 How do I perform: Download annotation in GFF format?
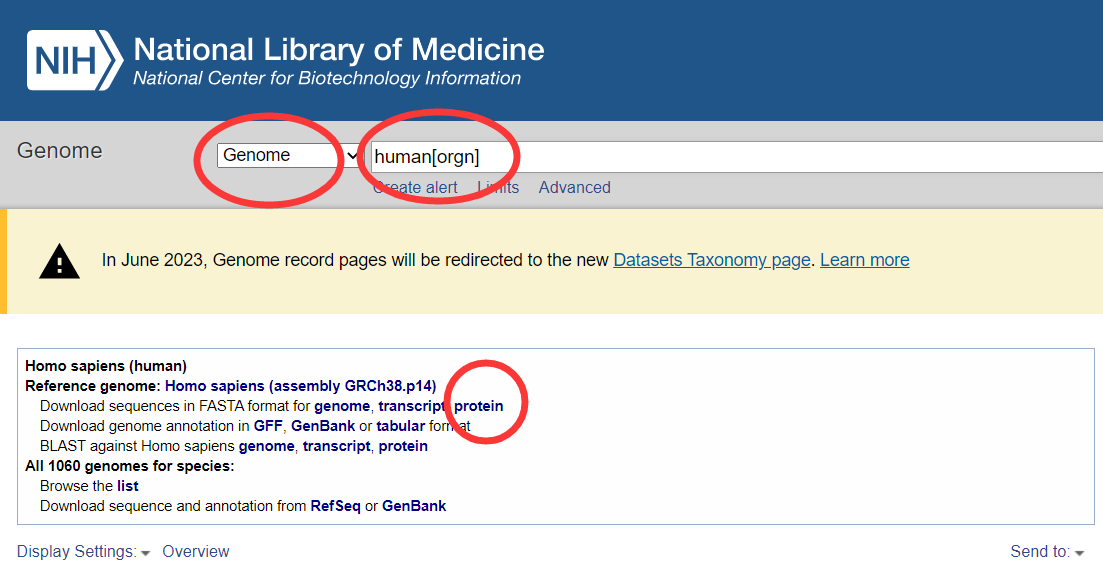268,426
